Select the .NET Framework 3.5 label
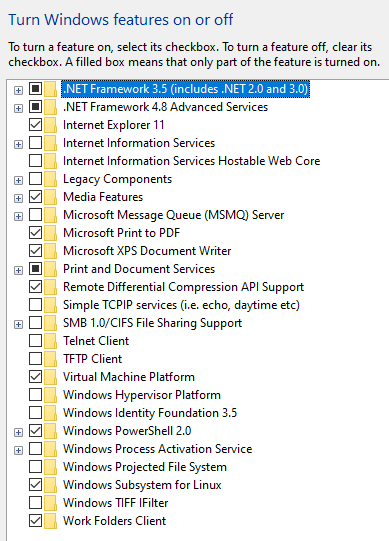Image resolution: width=389 pixels, height=541 pixels. tap(185, 89)
